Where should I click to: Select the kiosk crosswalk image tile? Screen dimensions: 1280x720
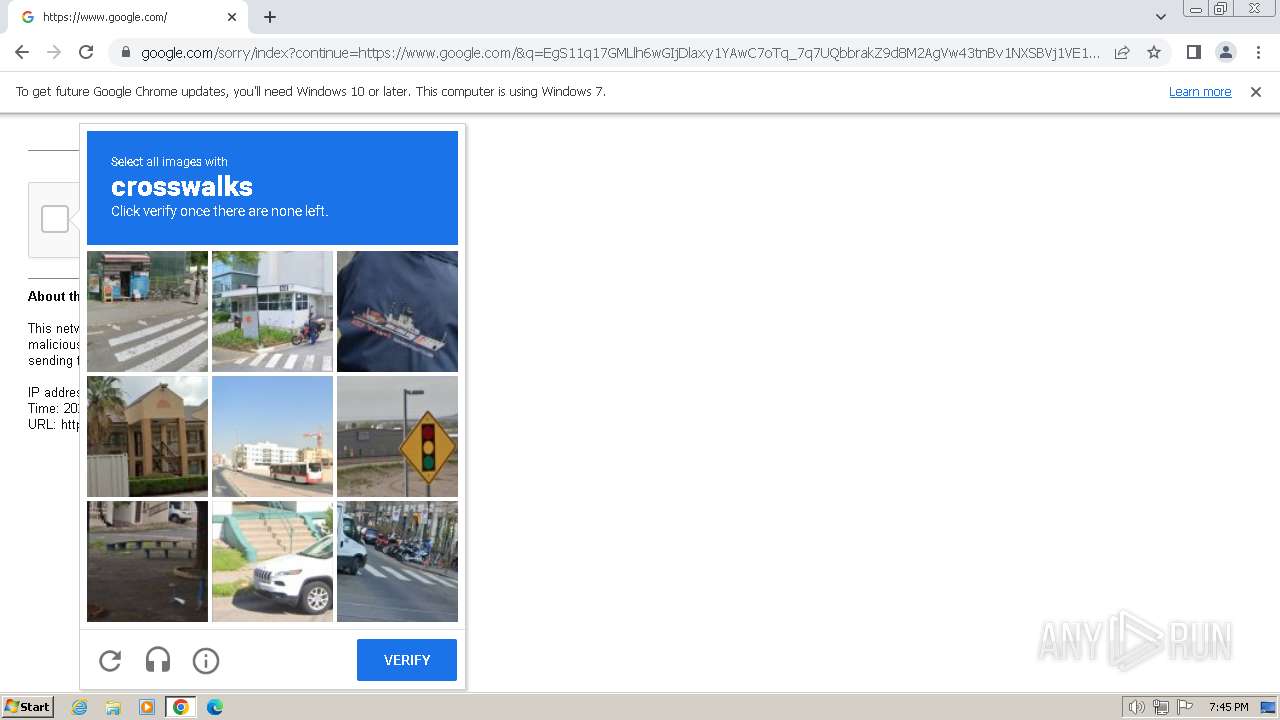click(147, 311)
